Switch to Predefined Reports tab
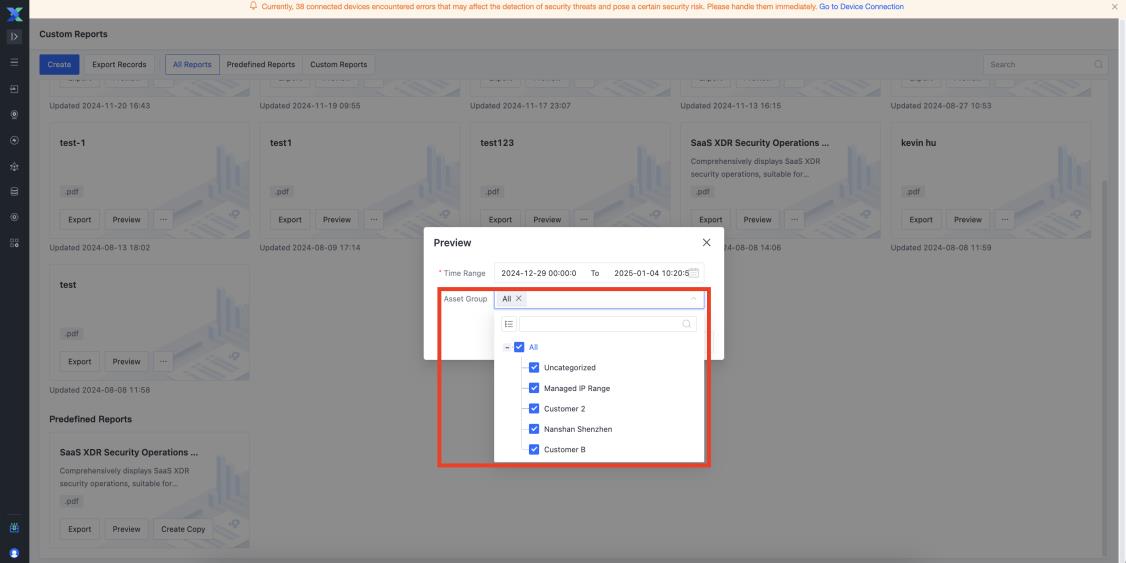The height and width of the screenshot is (563, 1126). point(261,65)
